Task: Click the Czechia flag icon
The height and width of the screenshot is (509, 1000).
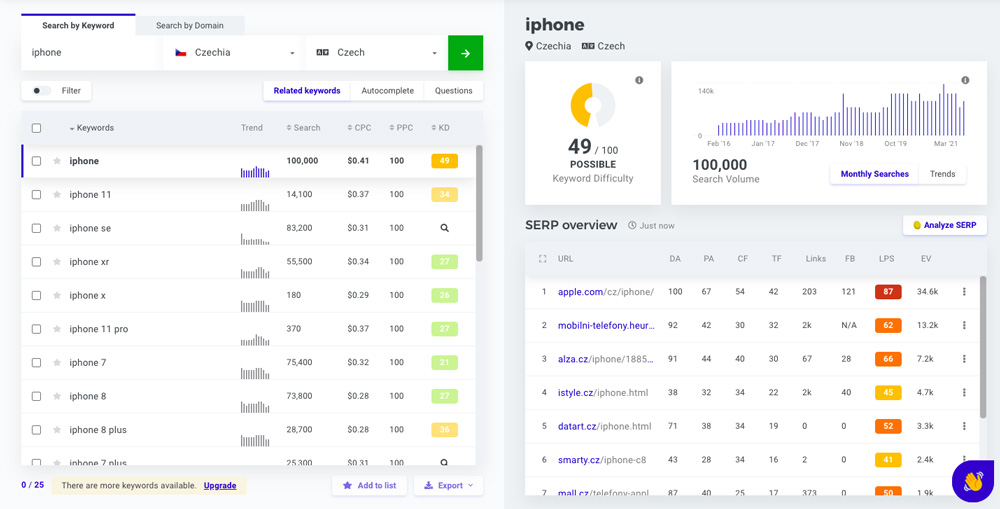Action: [x=180, y=53]
